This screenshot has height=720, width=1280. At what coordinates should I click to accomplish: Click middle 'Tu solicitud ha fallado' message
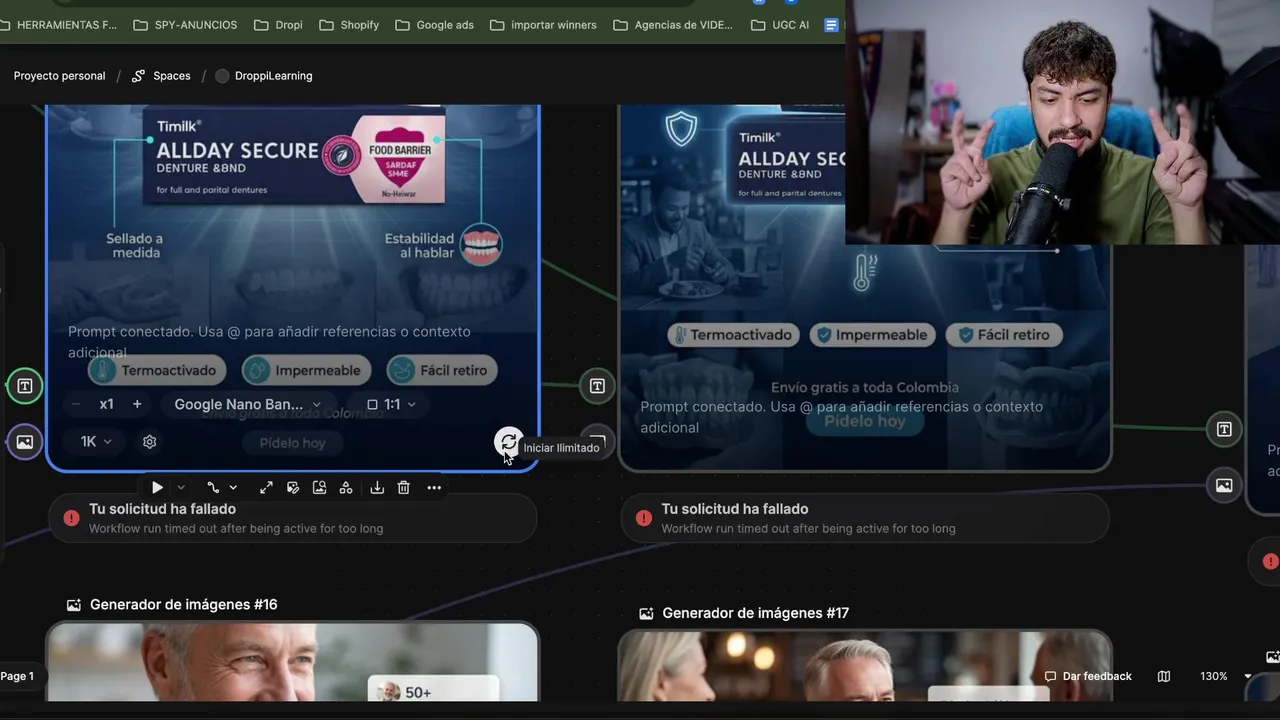click(735, 509)
